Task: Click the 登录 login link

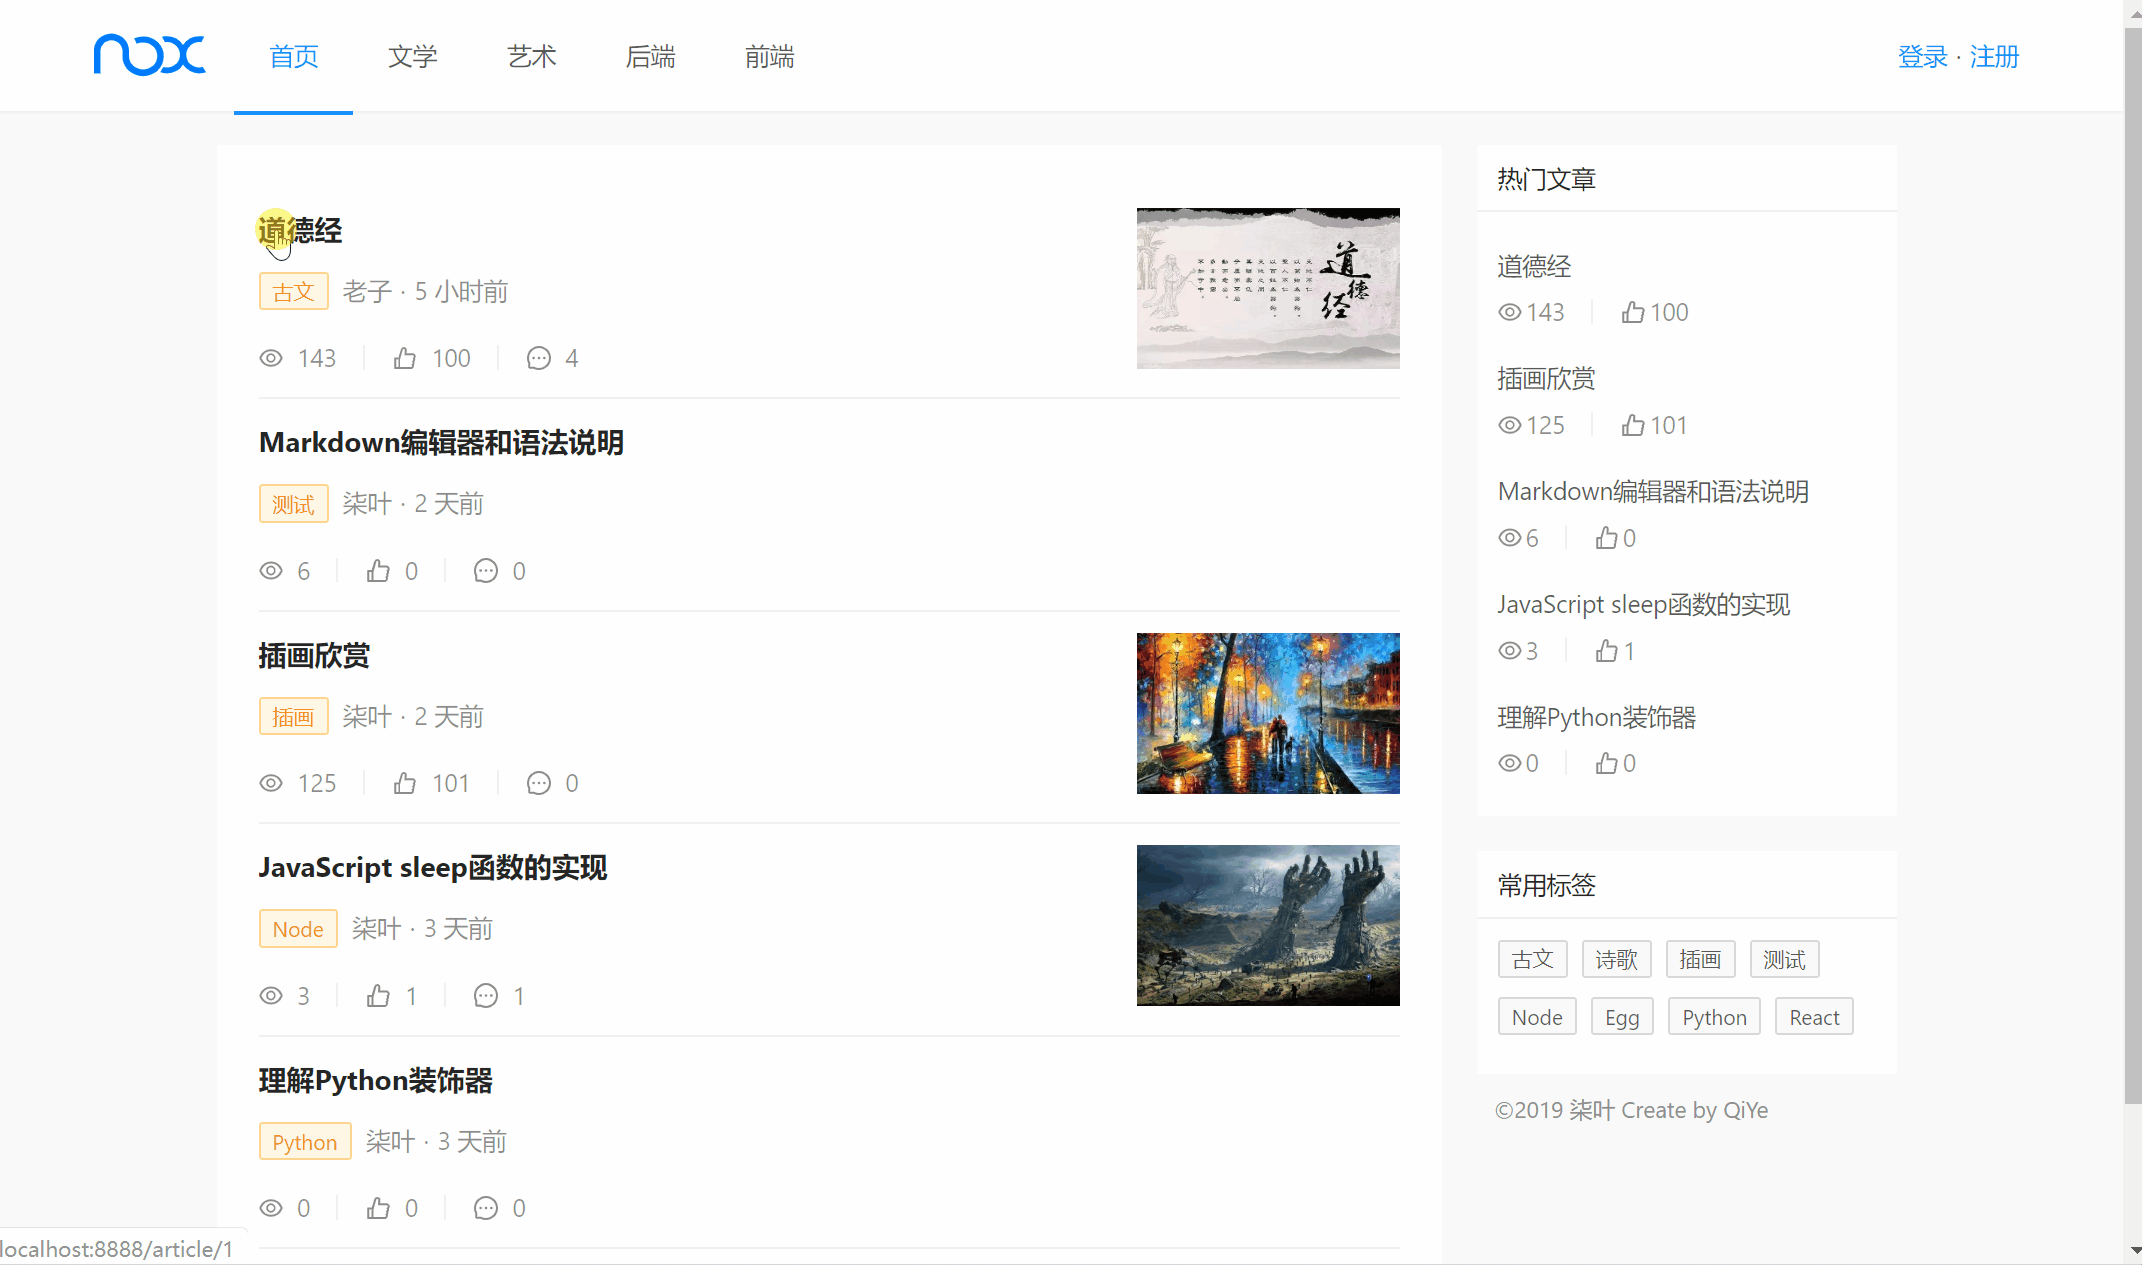Action: 1922,57
